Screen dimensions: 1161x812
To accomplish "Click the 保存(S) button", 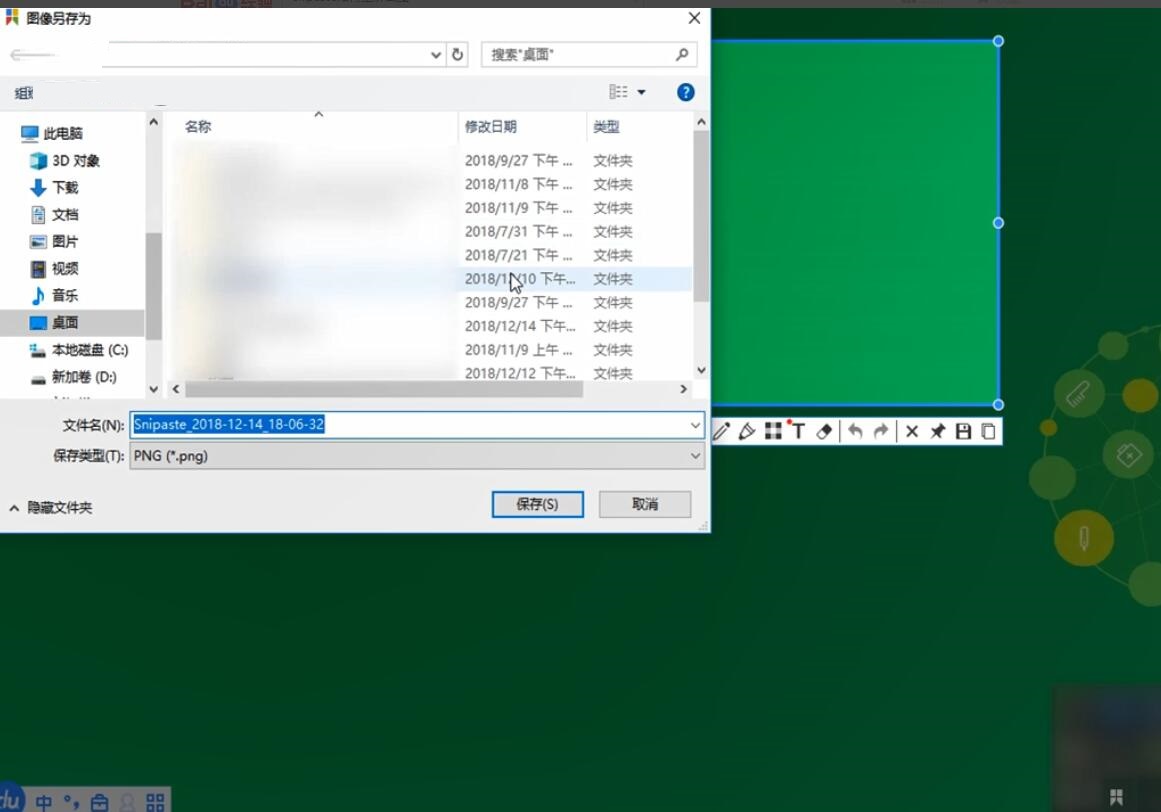I will tap(537, 504).
